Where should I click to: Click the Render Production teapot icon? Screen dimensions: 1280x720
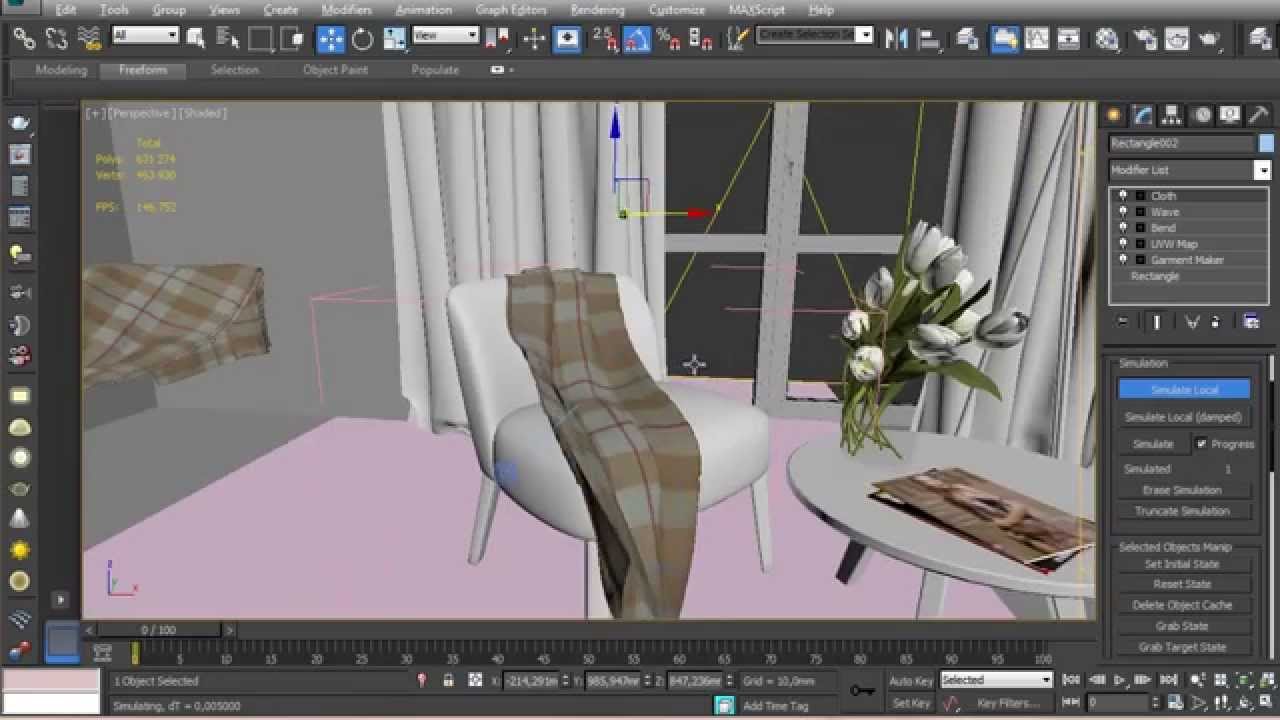point(1209,39)
